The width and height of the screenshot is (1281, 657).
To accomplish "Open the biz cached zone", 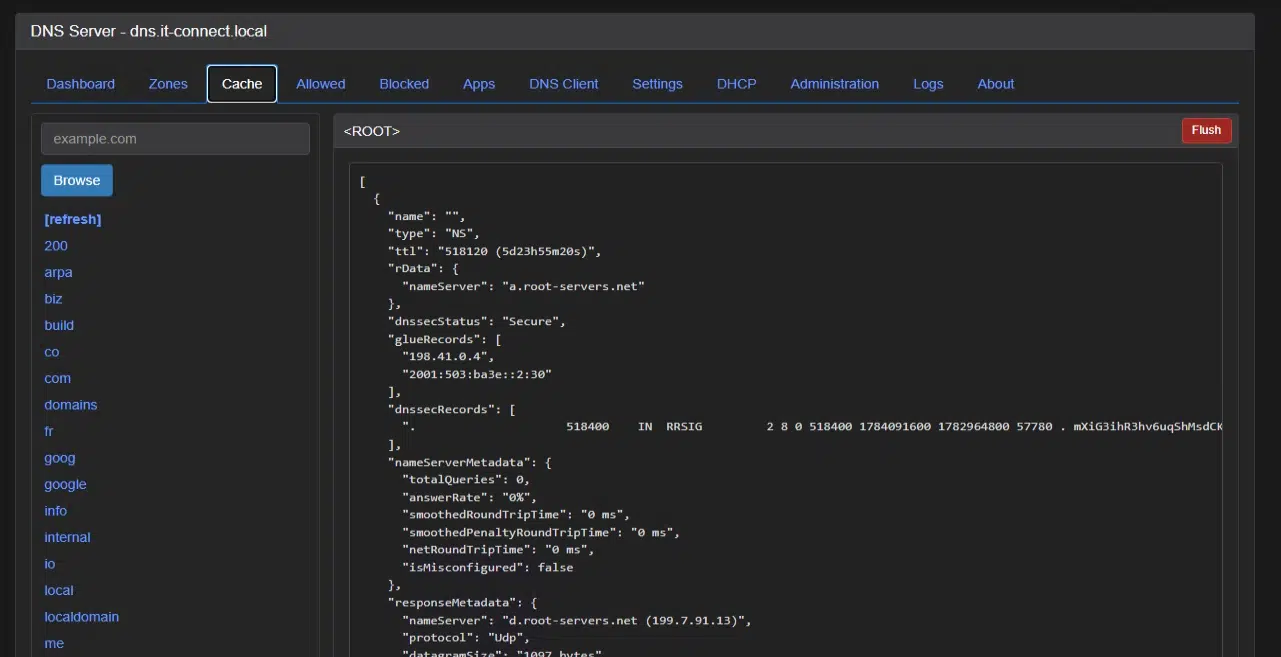I will point(53,299).
